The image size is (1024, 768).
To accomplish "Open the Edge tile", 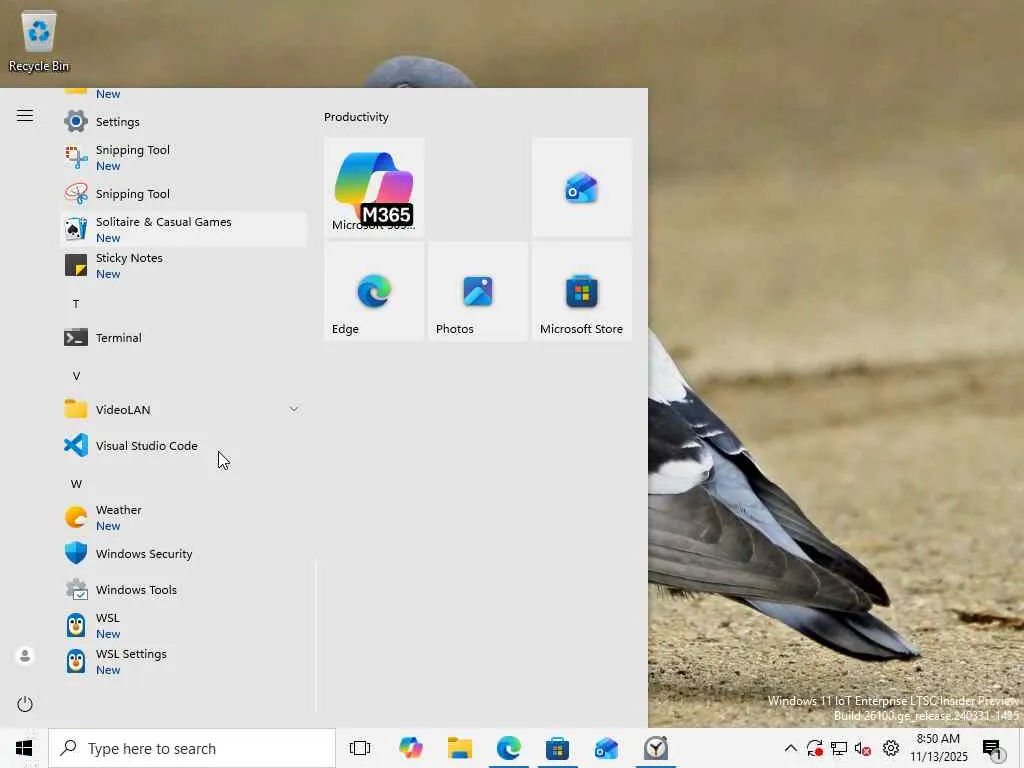I will [374, 291].
